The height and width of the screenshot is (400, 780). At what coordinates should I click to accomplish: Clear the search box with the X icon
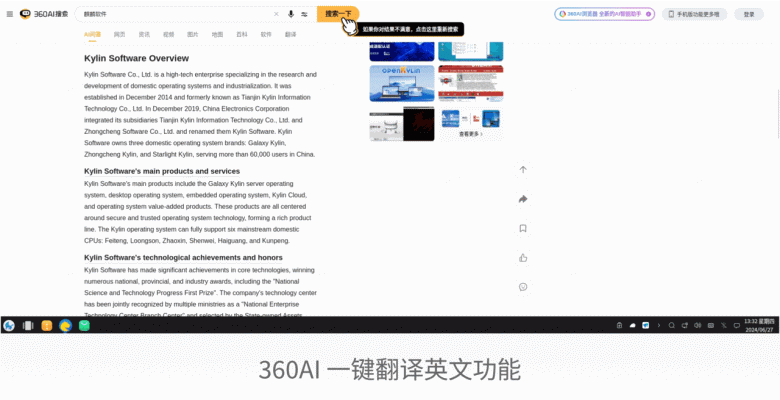[277, 14]
